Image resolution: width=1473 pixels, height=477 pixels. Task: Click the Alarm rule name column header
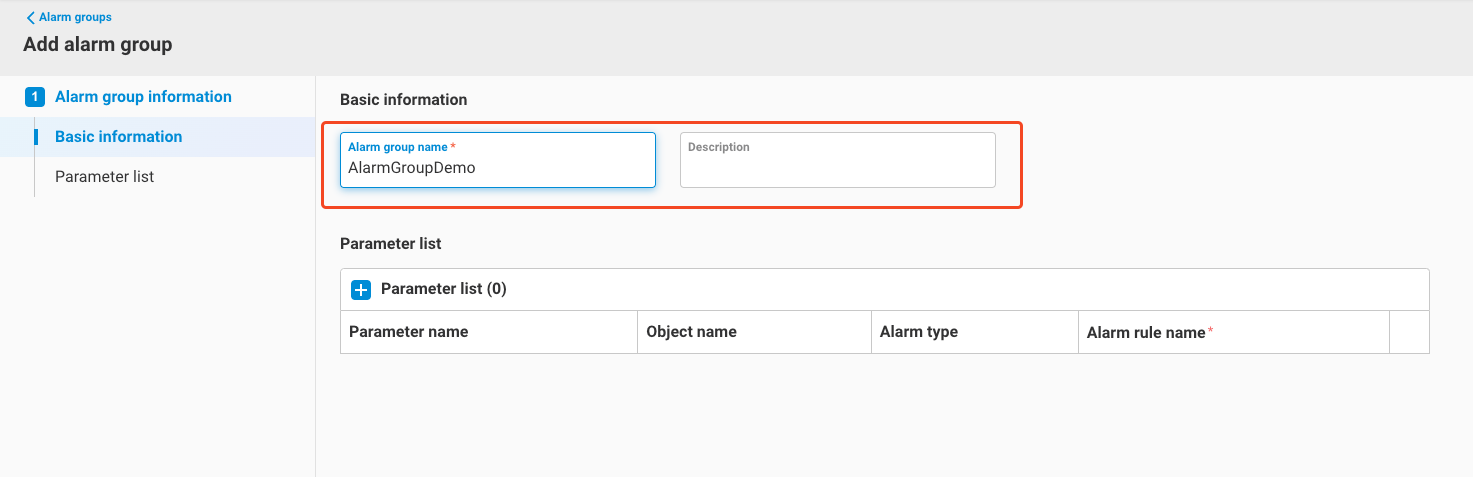pyautogui.click(x=1146, y=333)
